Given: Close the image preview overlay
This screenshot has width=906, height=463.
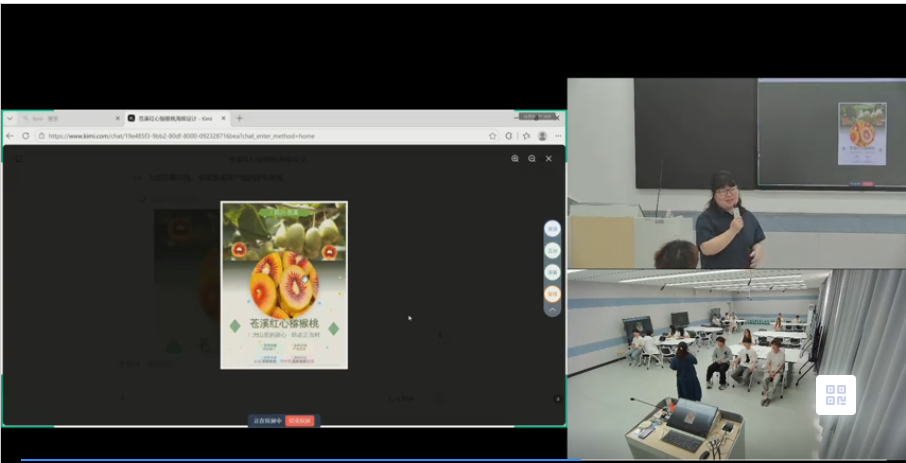Looking at the screenshot, I should click(x=549, y=158).
